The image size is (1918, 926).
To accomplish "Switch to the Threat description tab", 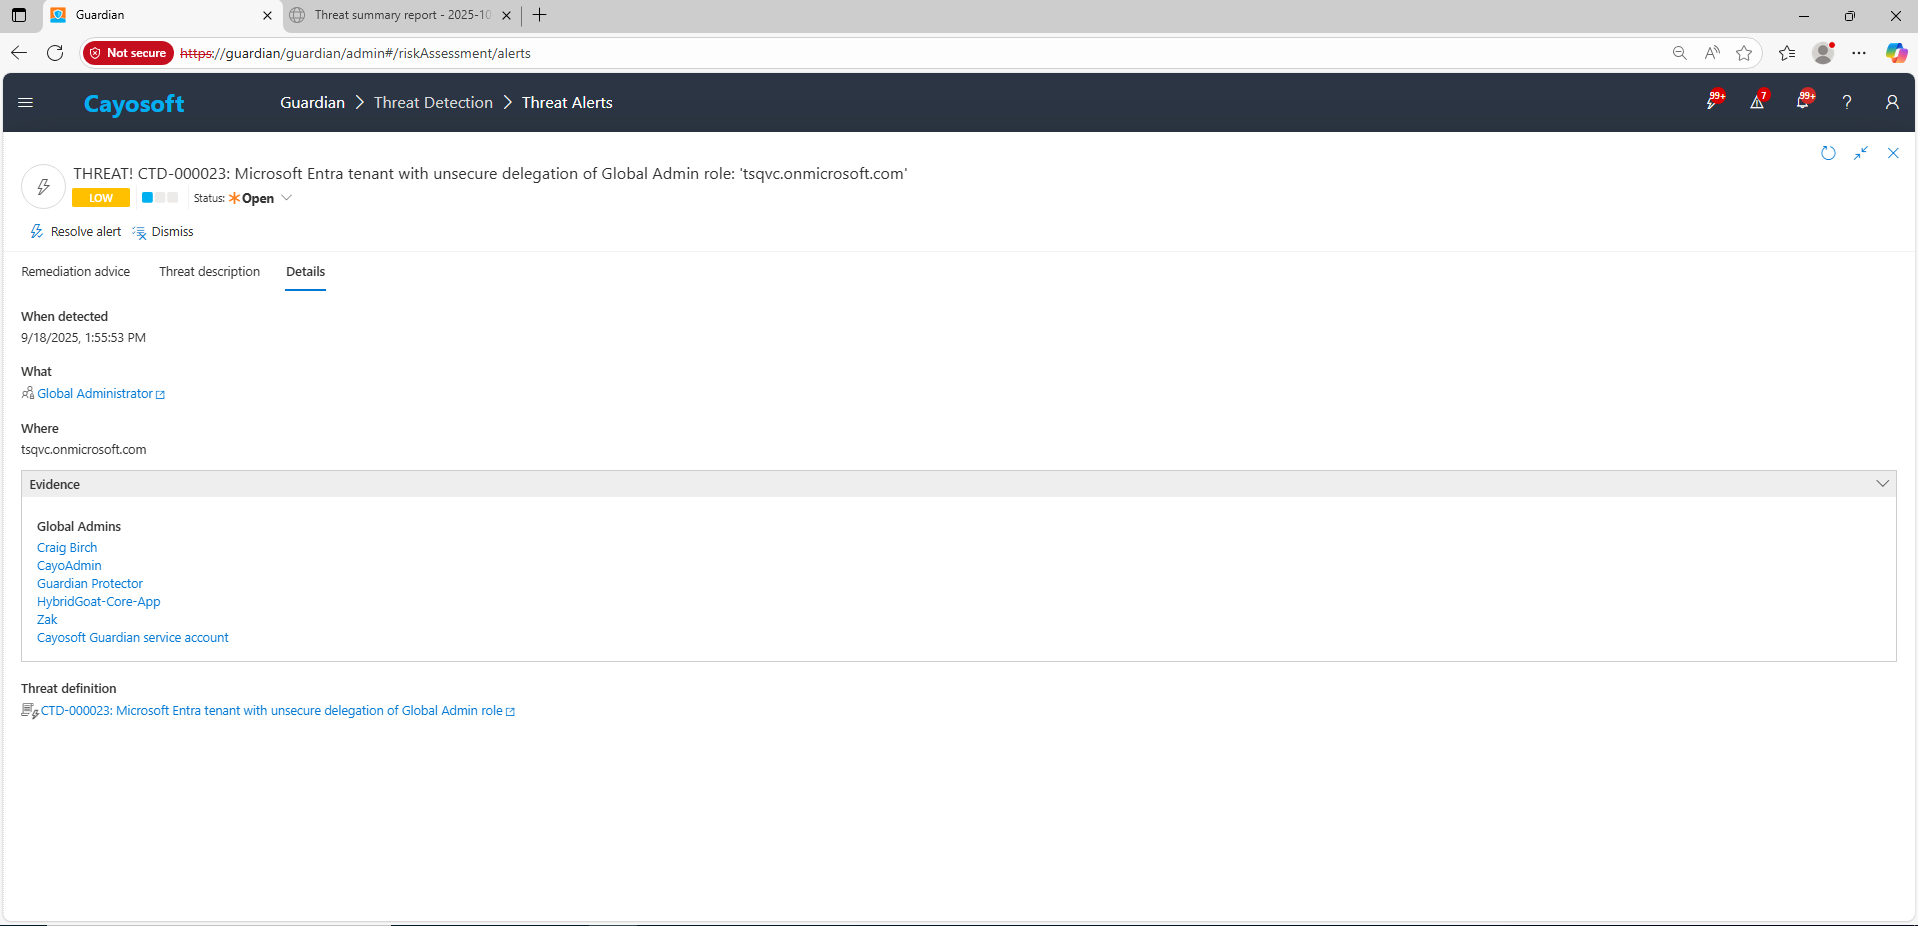I will 209,272.
